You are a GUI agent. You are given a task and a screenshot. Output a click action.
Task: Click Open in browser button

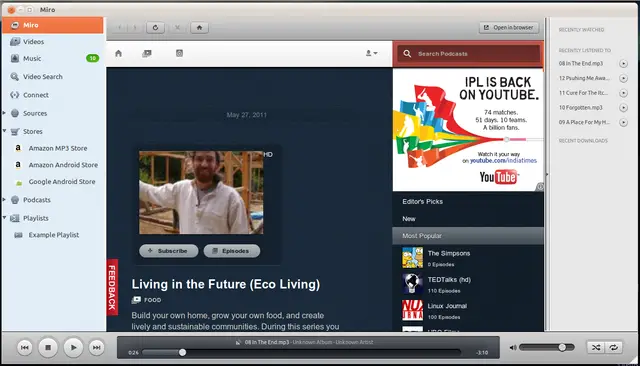pyautogui.click(x=509, y=27)
